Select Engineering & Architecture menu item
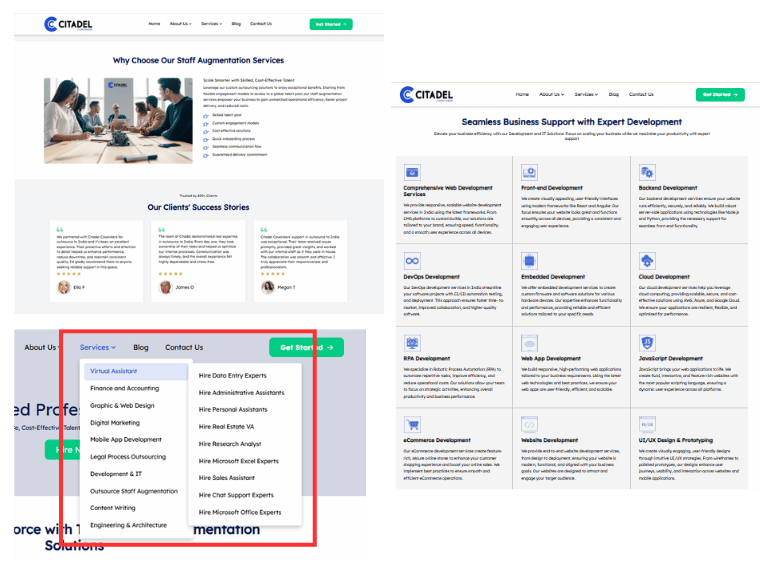The height and width of the screenshot is (568, 768). pyautogui.click(x=128, y=525)
